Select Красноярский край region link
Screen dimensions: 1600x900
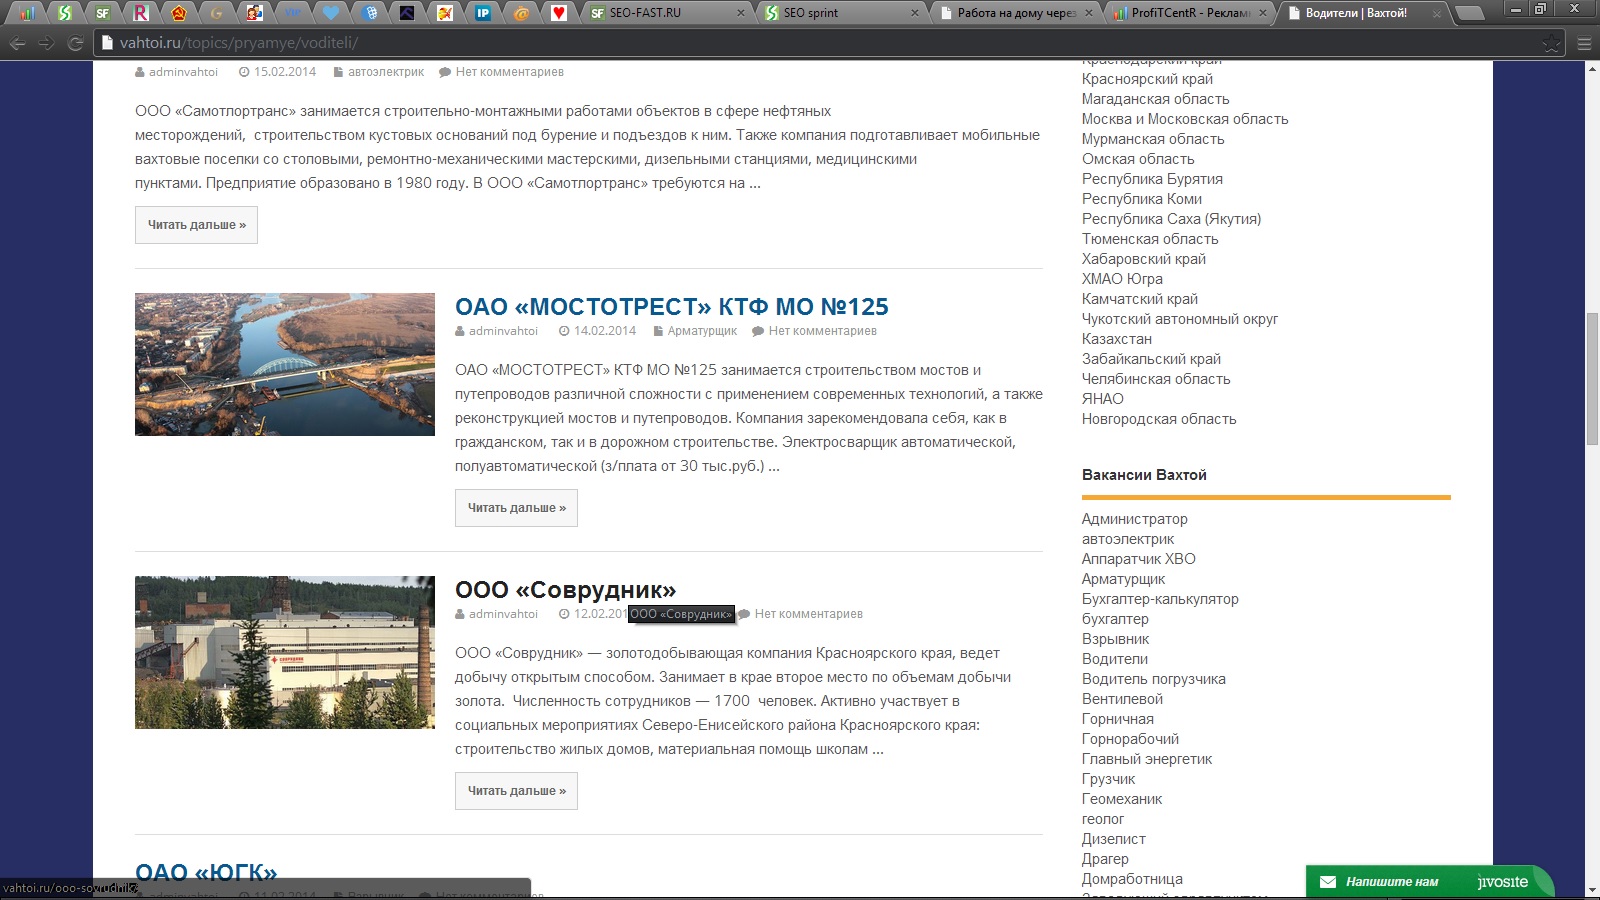(x=1147, y=79)
